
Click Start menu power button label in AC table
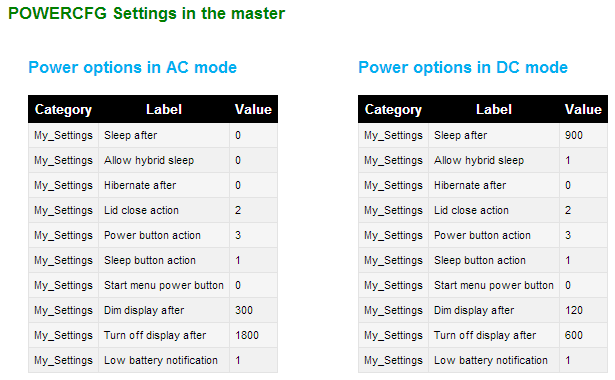(x=164, y=285)
